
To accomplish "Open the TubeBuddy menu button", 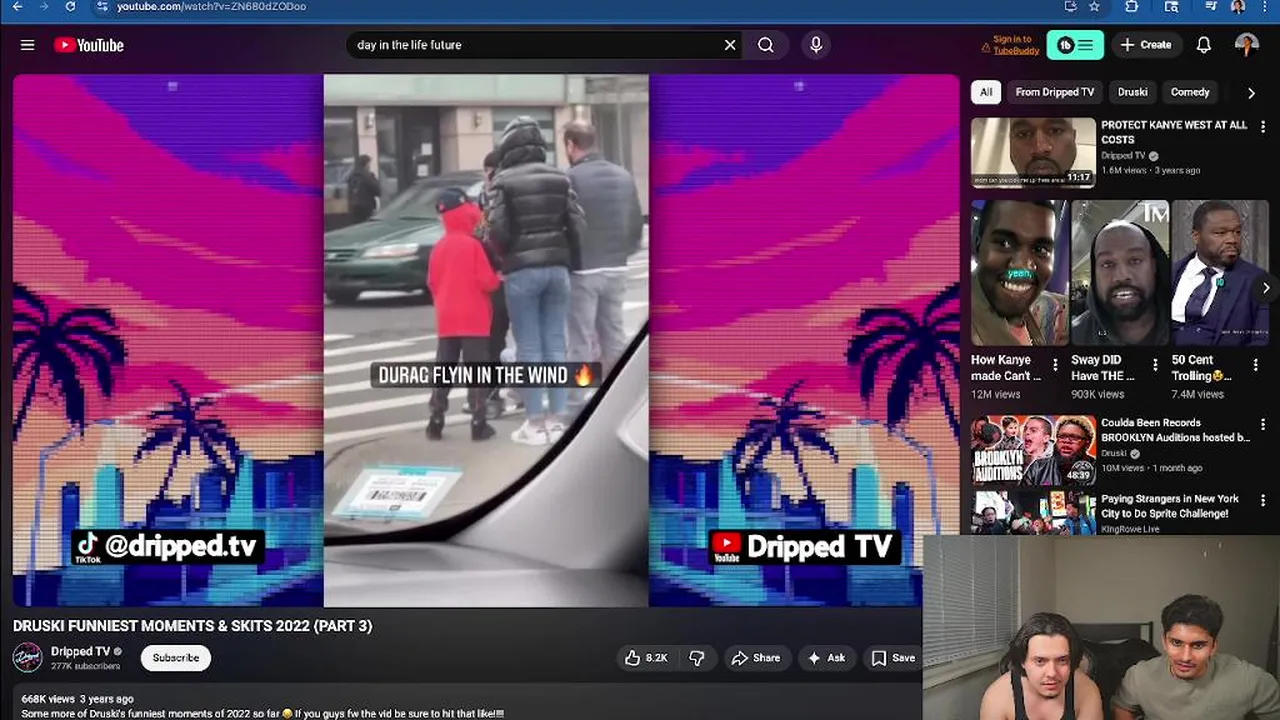I will pos(1075,45).
